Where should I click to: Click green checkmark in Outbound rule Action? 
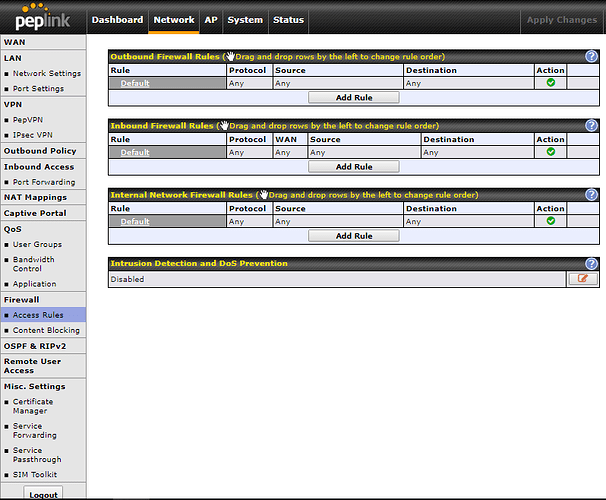(550, 83)
